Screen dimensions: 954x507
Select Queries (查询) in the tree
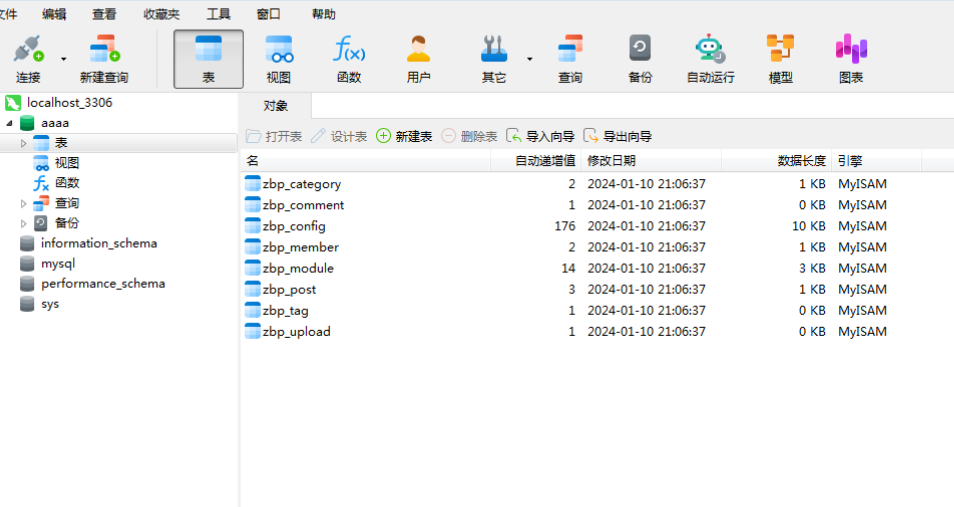tap(67, 203)
